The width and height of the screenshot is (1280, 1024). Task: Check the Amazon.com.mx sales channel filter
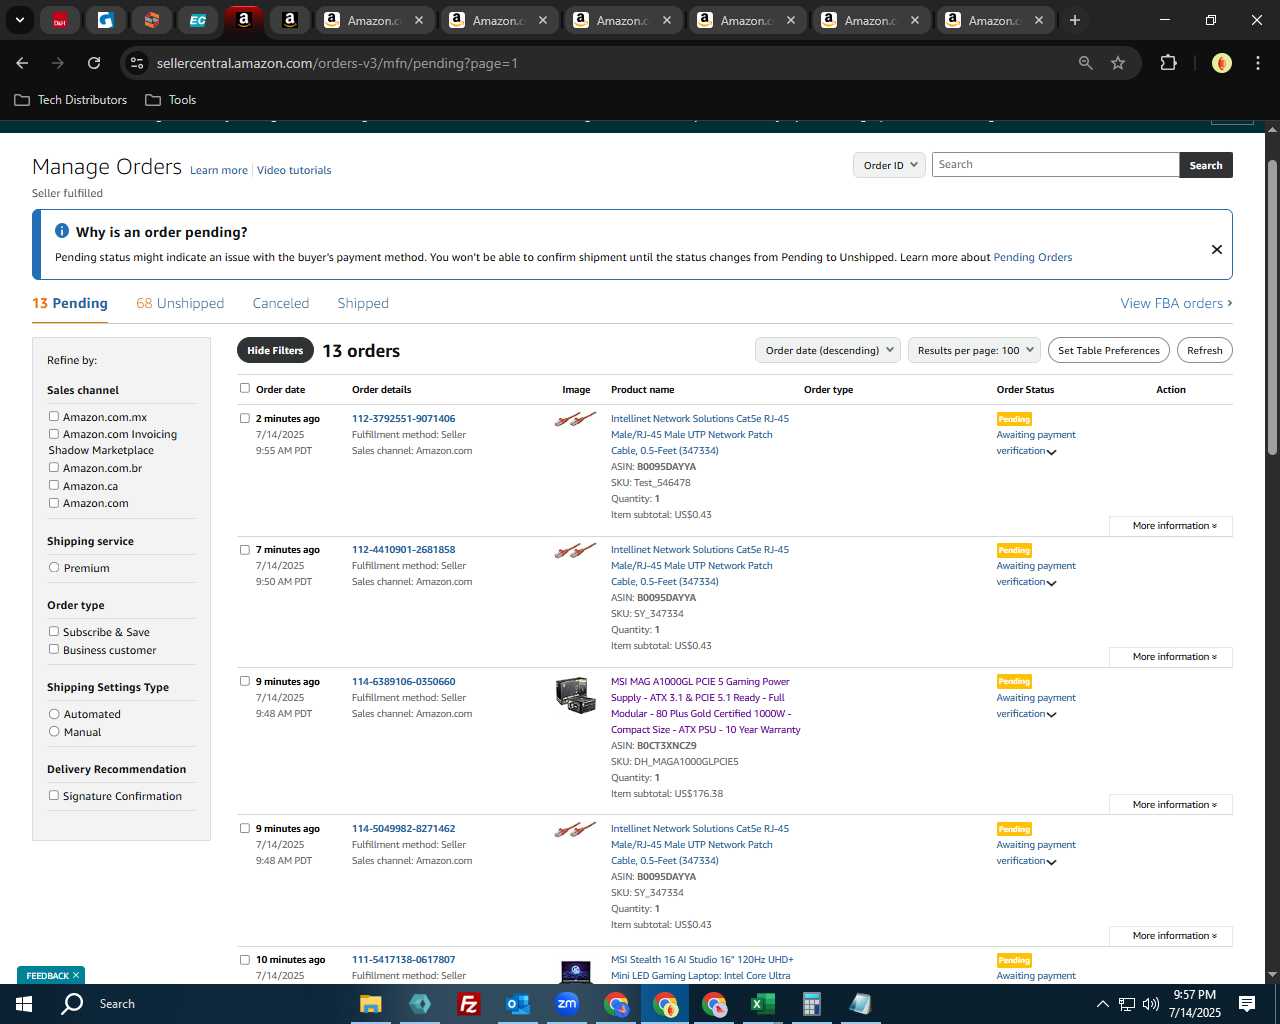pos(54,416)
